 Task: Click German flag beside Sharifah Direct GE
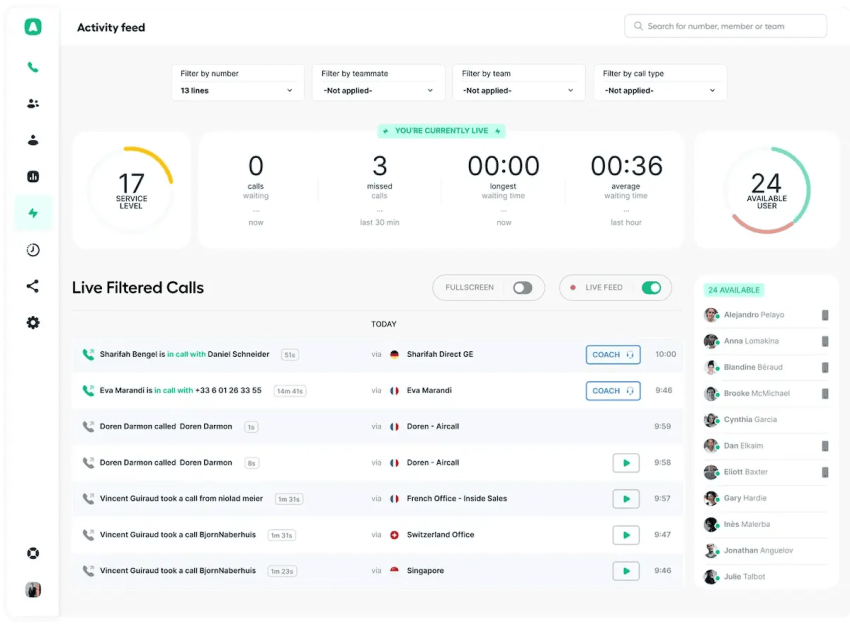tap(395, 354)
